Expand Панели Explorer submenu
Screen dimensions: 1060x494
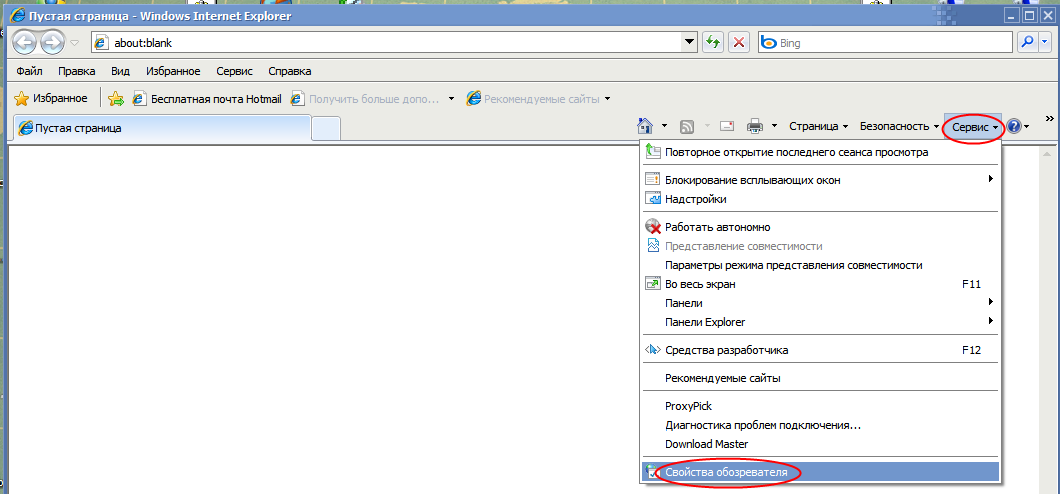click(820, 322)
